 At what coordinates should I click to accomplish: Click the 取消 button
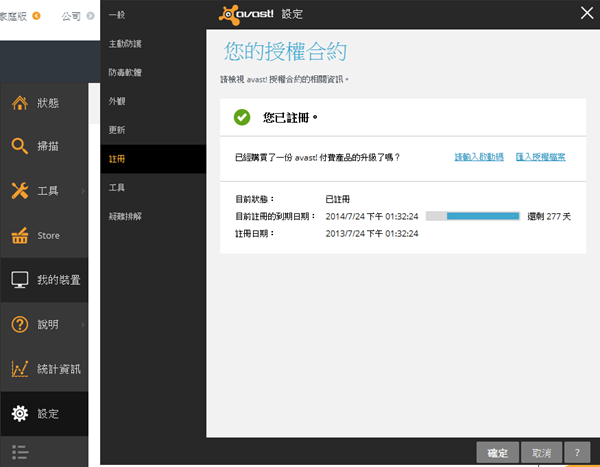(x=541, y=453)
